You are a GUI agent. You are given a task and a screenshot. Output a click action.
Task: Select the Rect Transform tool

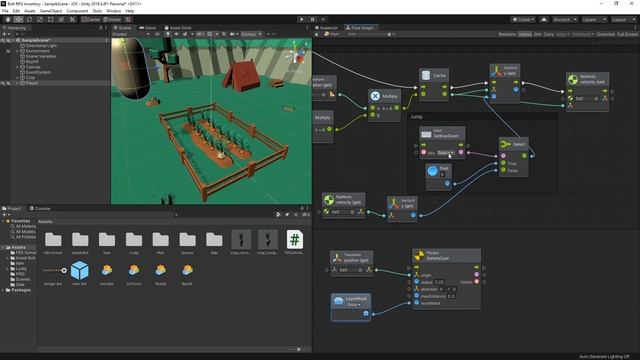51,19
